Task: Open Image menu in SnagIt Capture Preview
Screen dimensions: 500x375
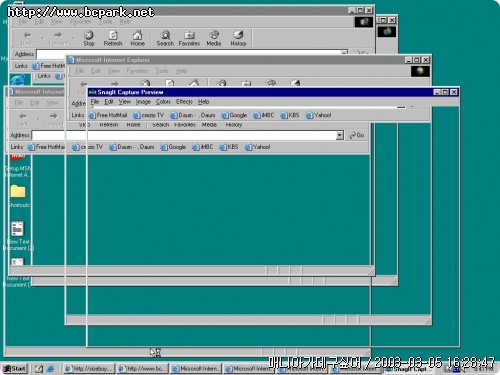Action: click(x=143, y=102)
